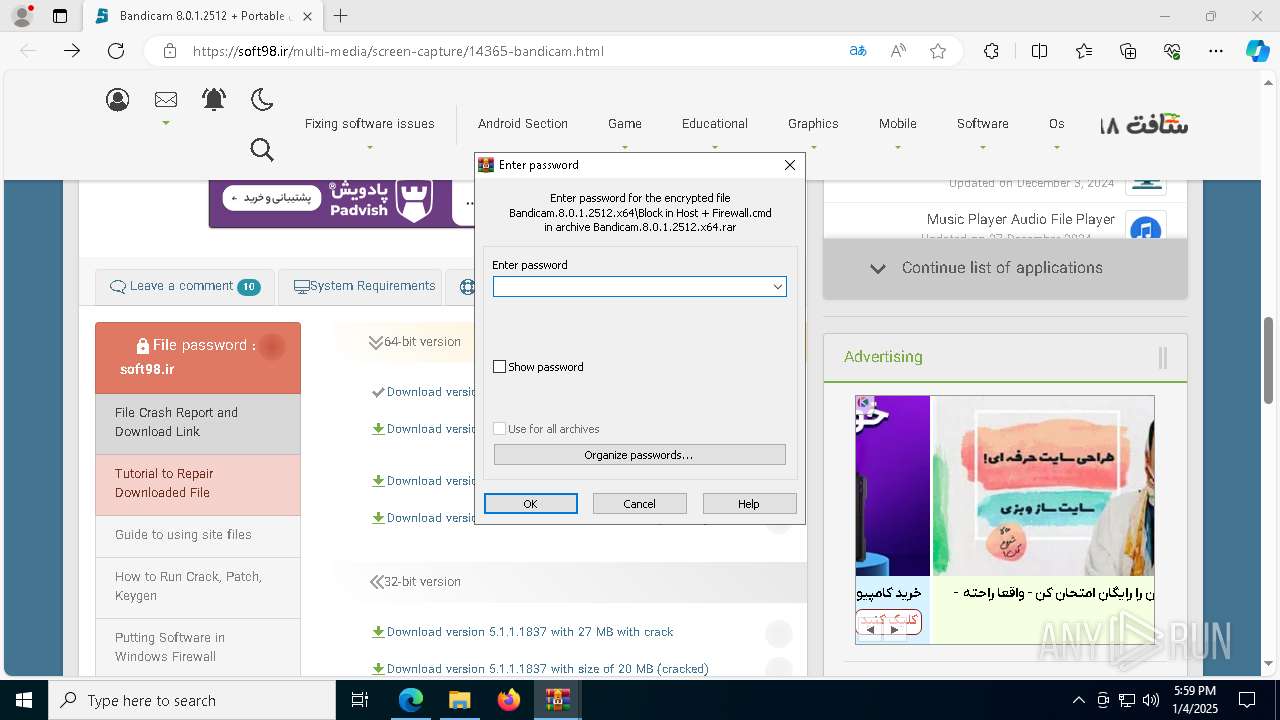Viewport: 1280px width, 720px height.
Task: Open Help in password dialog
Action: click(x=749, y=504)
